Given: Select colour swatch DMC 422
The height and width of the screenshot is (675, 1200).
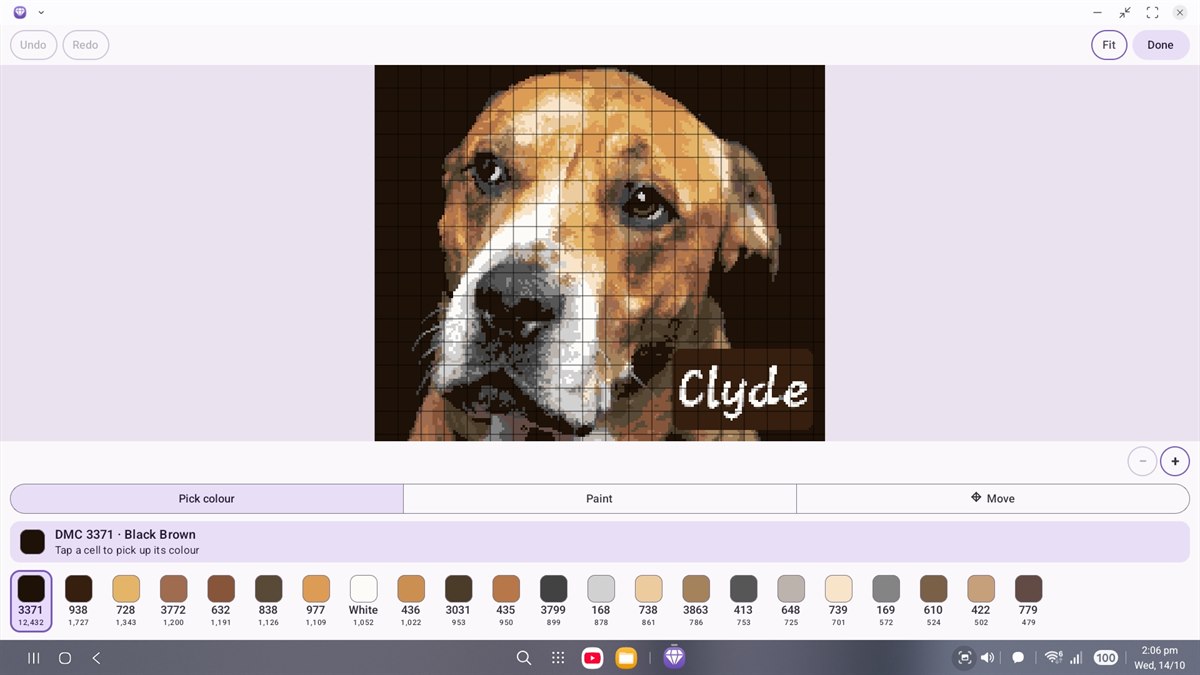Looking at the screenshot, I should click(981, 601).
